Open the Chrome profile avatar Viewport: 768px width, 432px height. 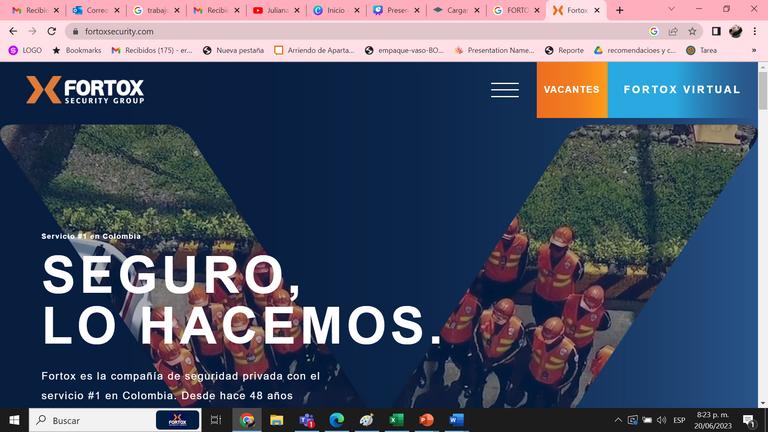pyautogui.click(x=735, y=31)
